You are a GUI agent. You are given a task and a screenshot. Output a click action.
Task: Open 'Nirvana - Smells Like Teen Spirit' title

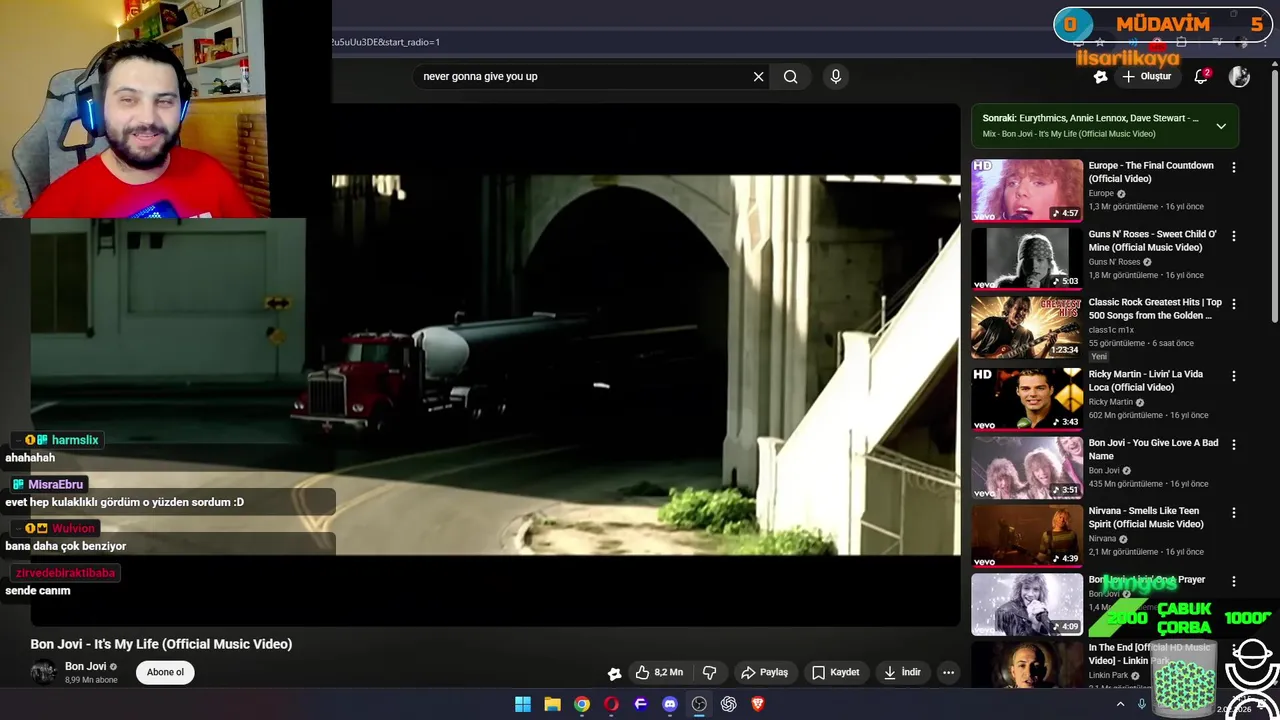click(x=1146, y=517)
